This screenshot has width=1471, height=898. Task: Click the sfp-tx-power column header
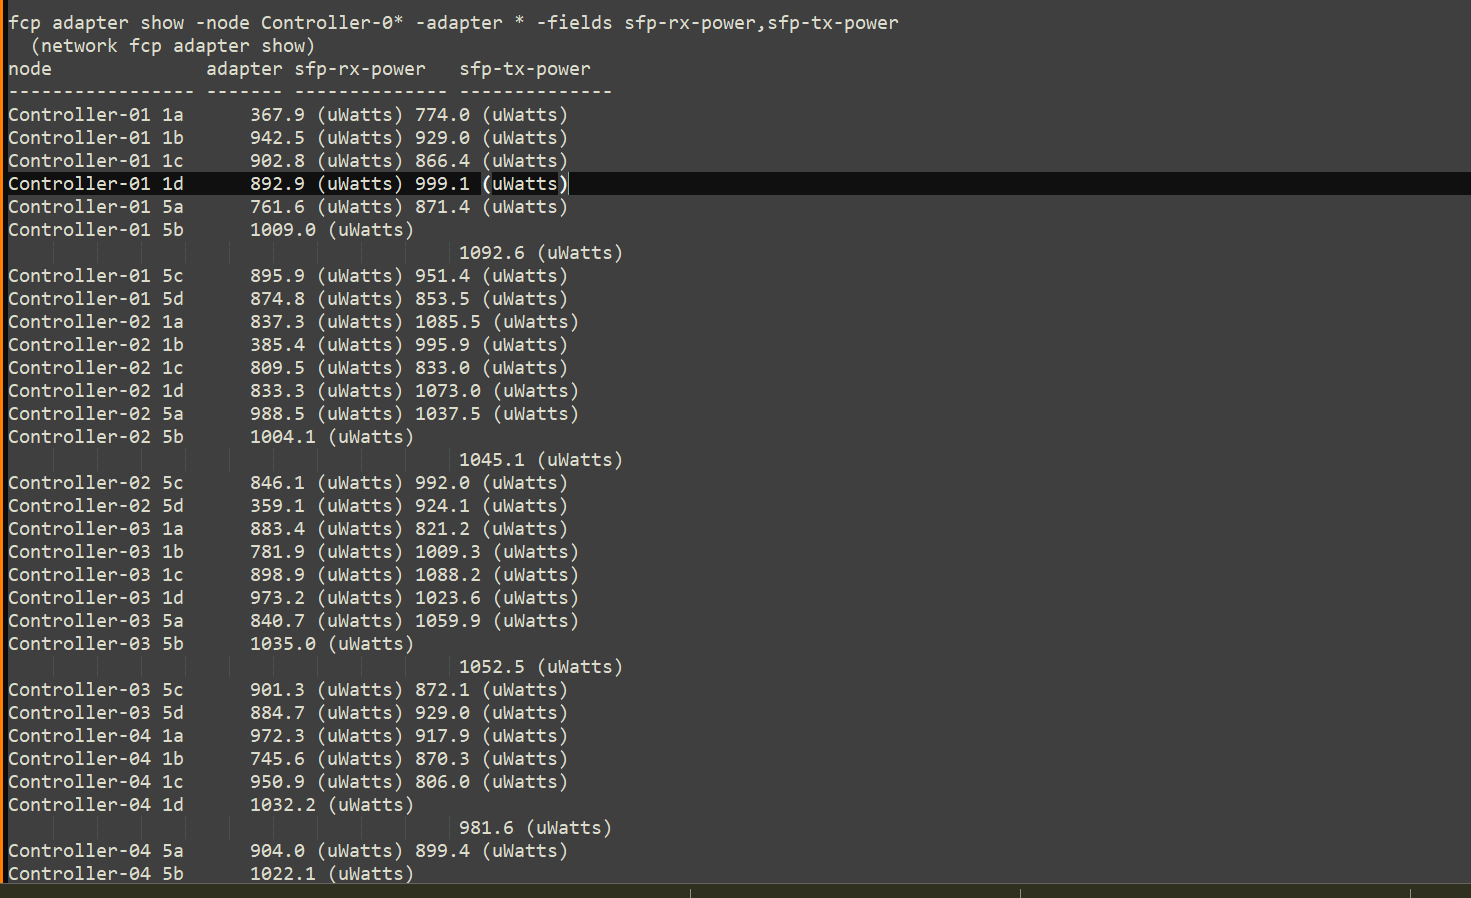tap(525, 69)
